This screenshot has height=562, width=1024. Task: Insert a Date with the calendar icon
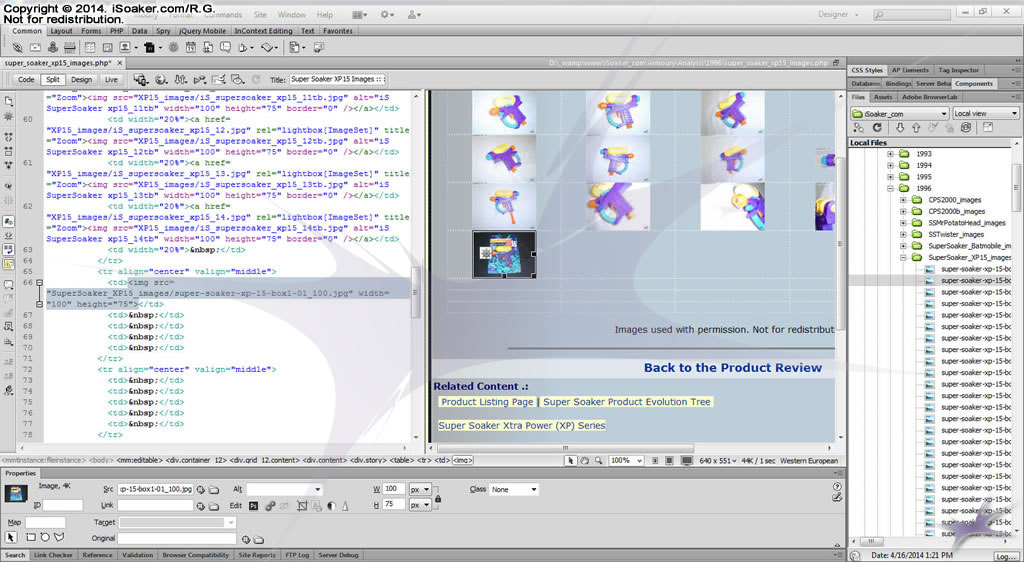(191, 48)
